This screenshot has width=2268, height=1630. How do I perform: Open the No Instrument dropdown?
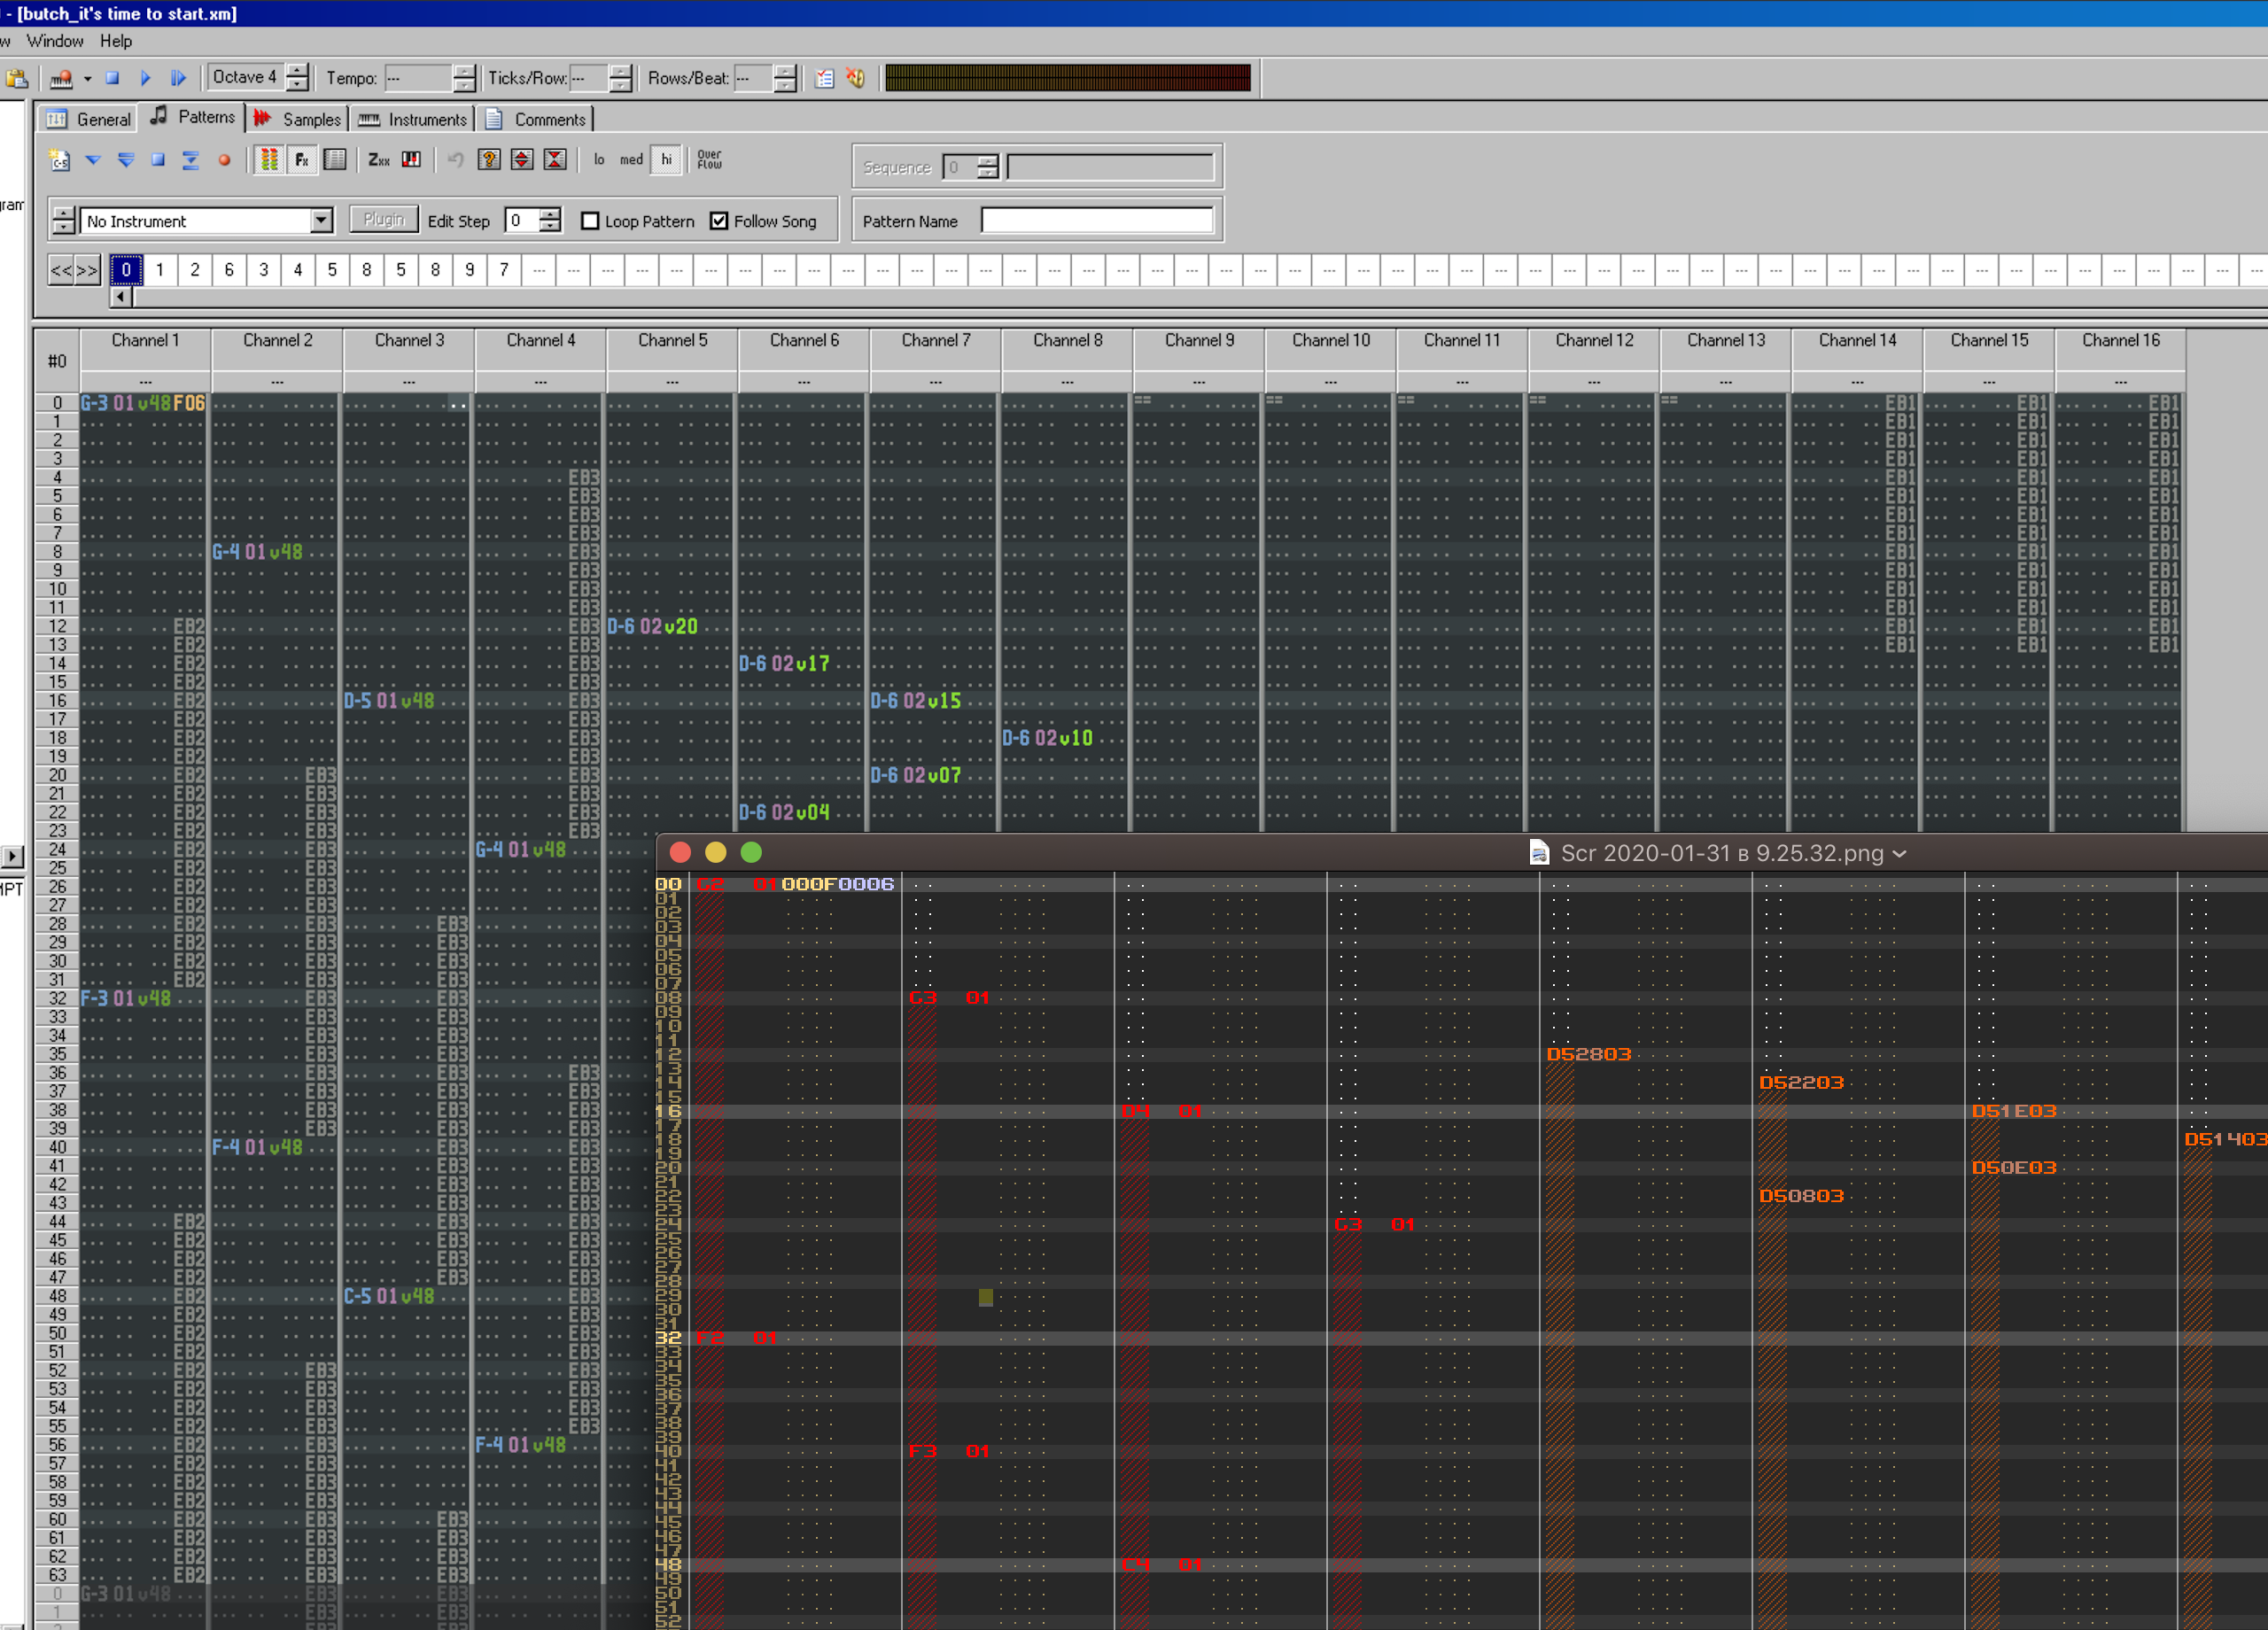(321, 220)
